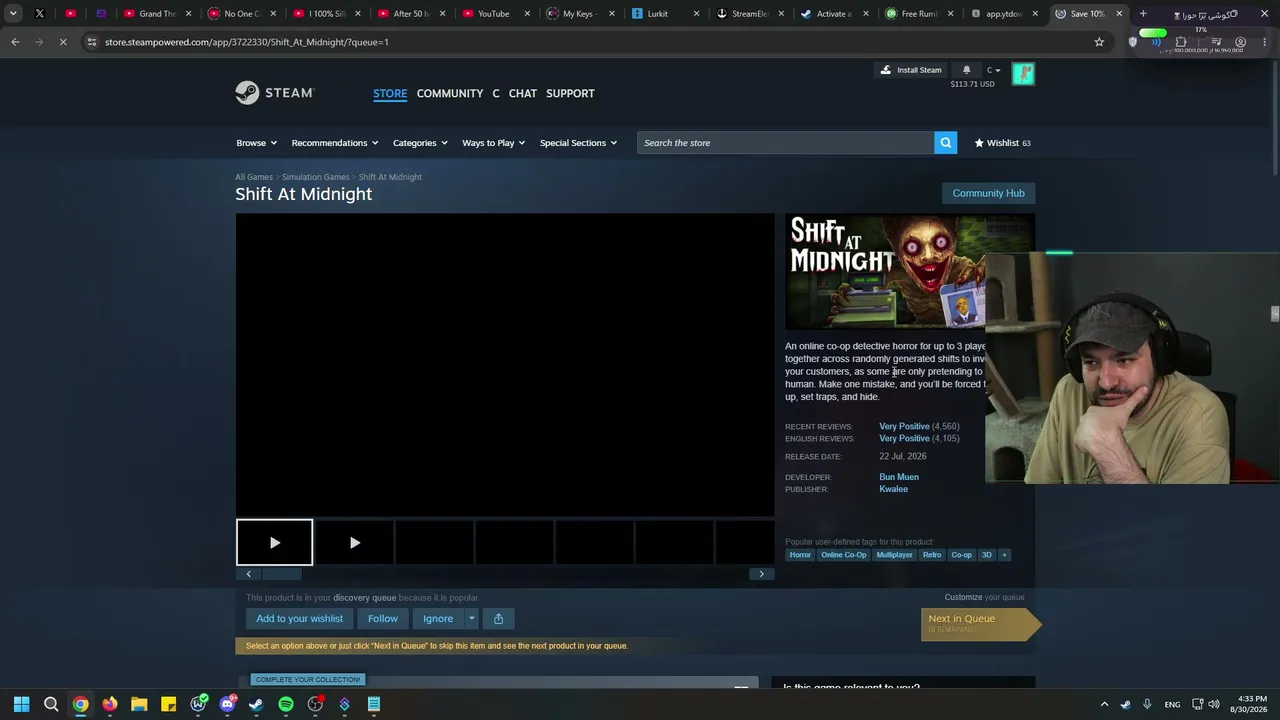Open publisher Kwalee's page
1280x720 pixels.
pos(894,489)
